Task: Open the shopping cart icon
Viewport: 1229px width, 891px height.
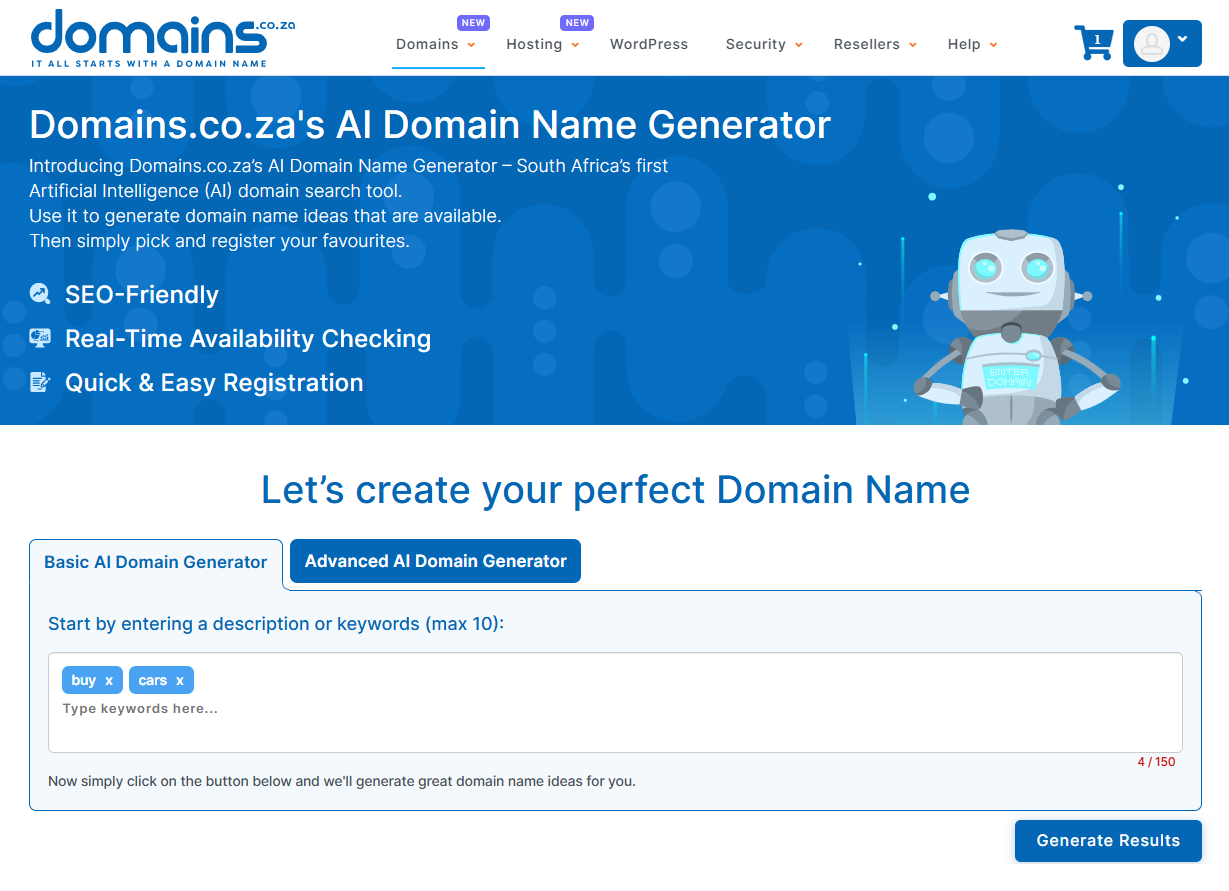Action: [1094, 43]
